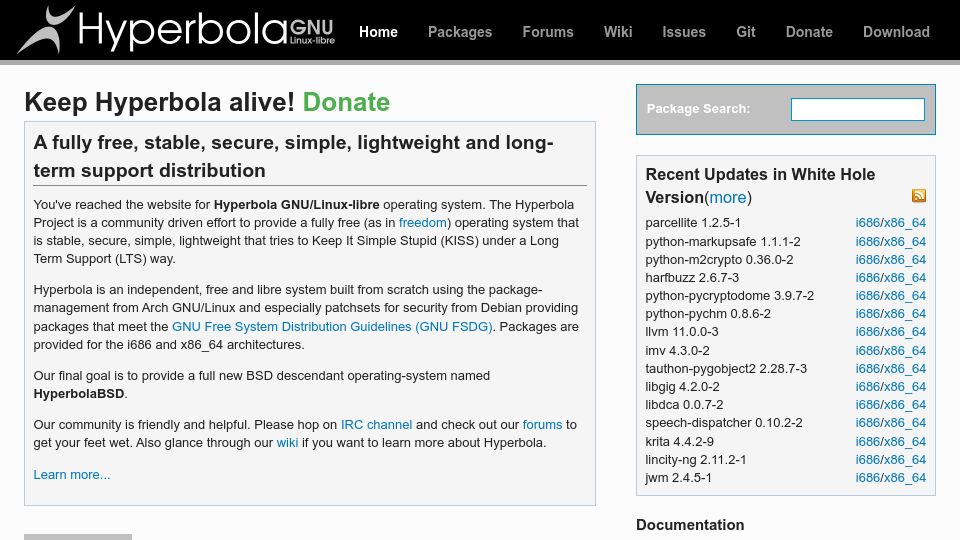960x540 pixels.
Task: Open lincity-ng i686/x86_64 link
Action: point(891,459)
